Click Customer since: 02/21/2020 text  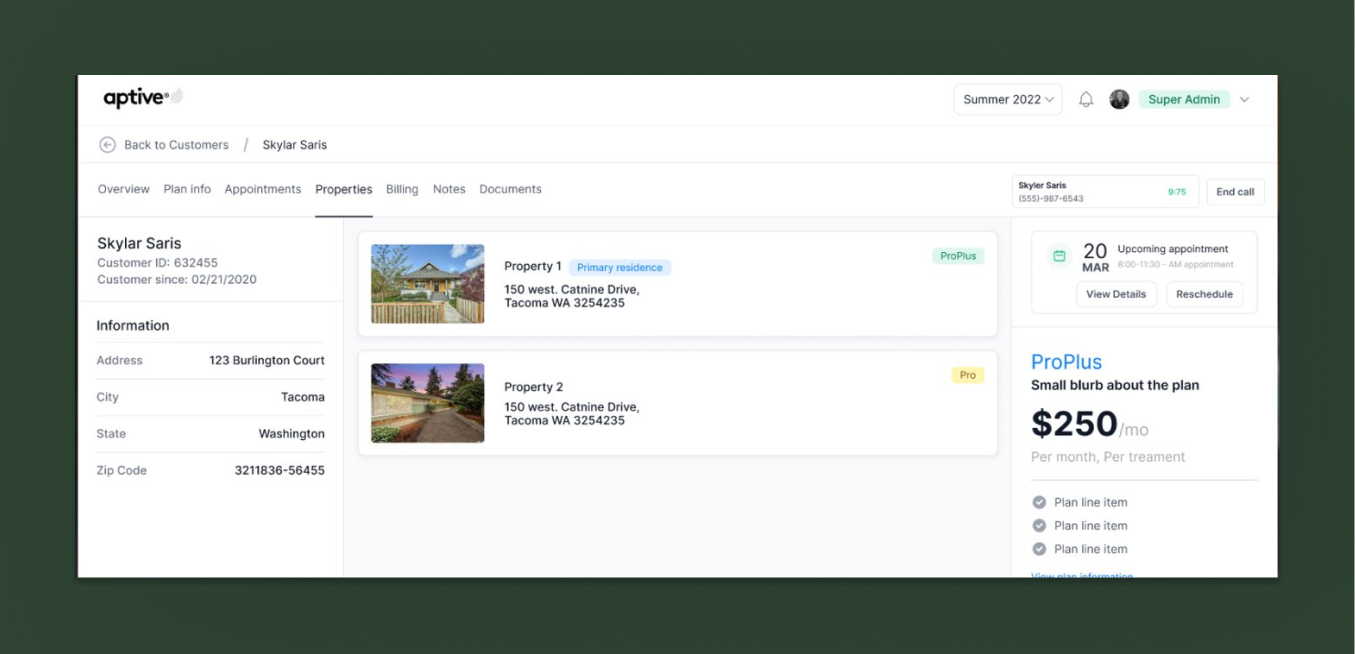click(177, 280)
